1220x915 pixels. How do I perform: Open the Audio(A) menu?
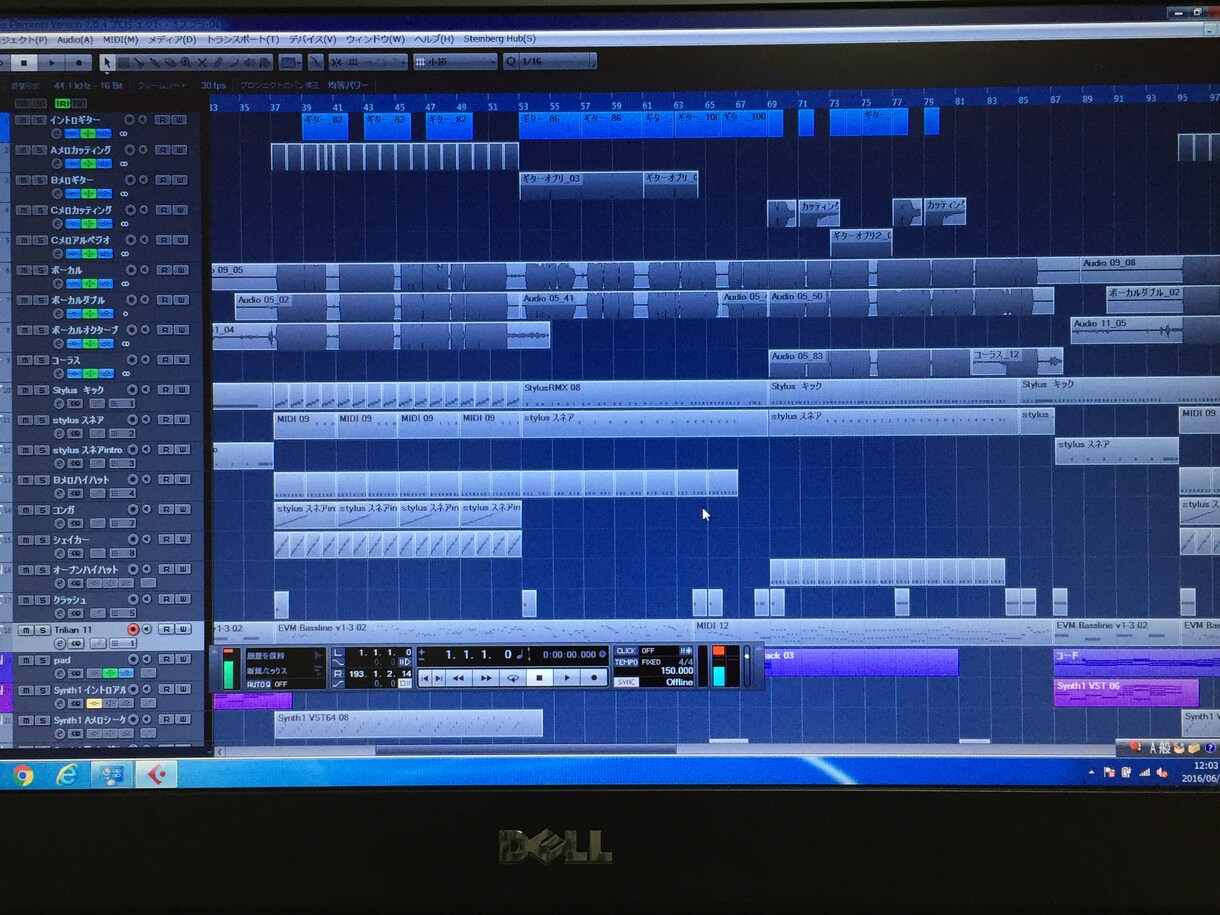click(75, 40)
